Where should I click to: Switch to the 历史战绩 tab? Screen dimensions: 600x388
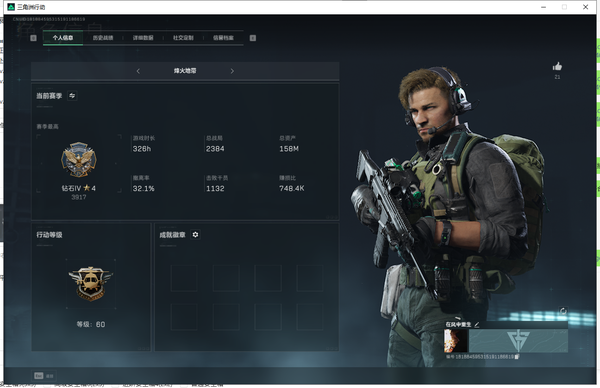103,37
